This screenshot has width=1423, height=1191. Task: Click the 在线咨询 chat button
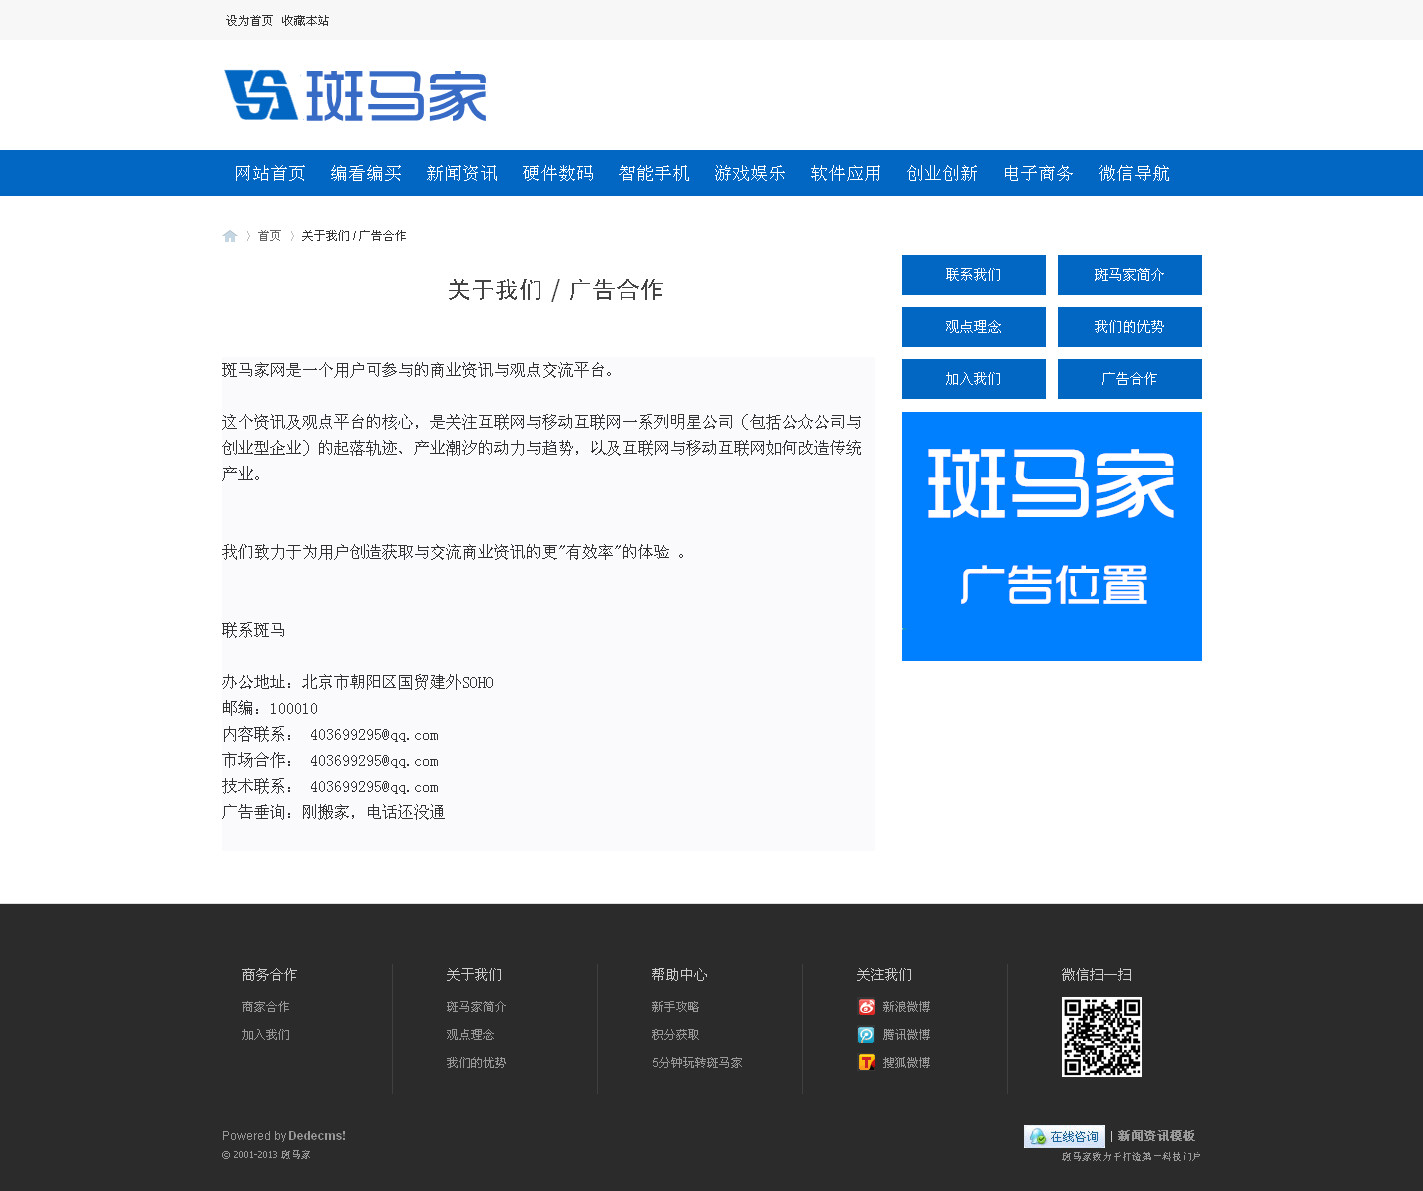(x=1064, y=1137)
